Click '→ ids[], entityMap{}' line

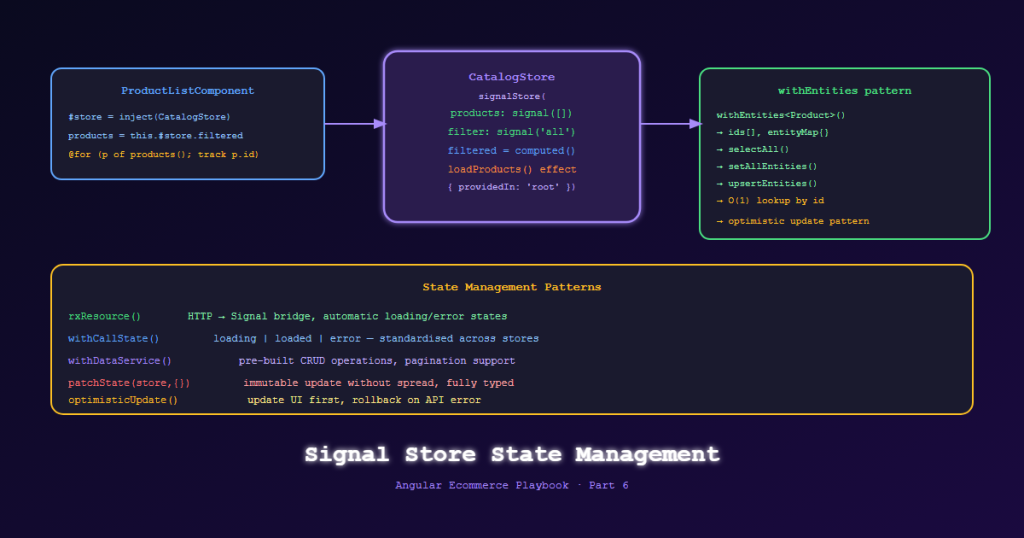coord(773,133)
